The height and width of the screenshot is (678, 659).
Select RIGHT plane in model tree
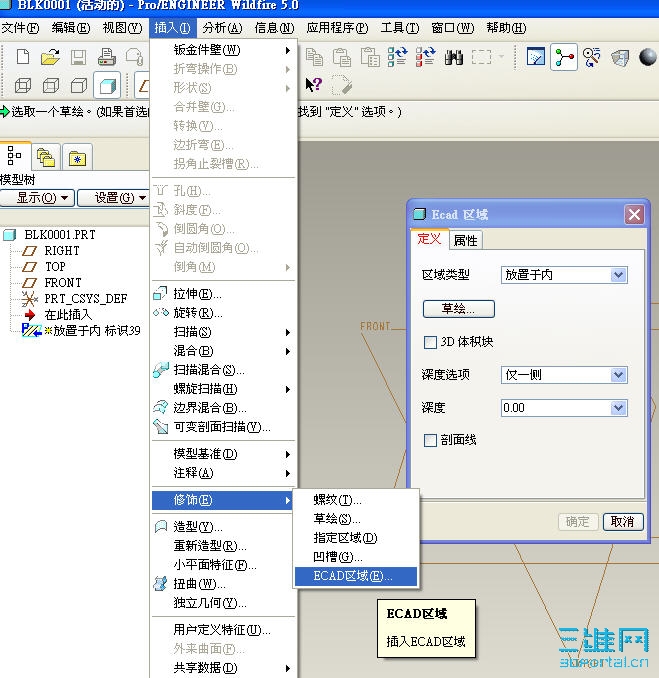[x=61, y=251]
